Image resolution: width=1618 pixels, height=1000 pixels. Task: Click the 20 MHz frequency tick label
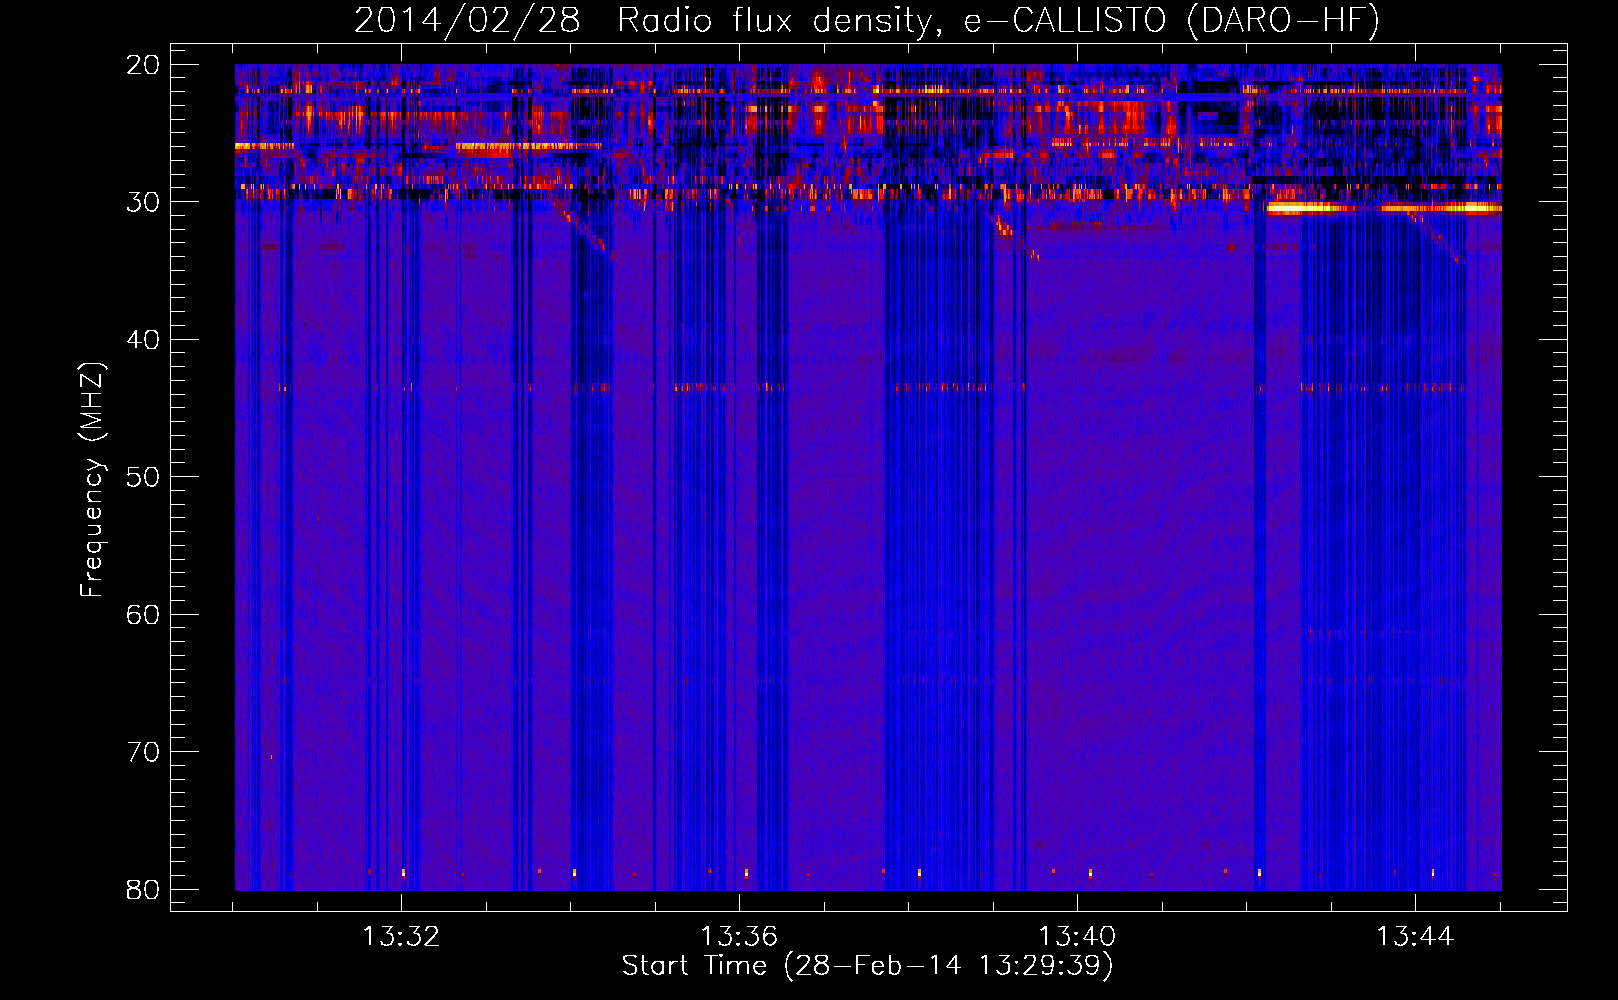[143, 65]
